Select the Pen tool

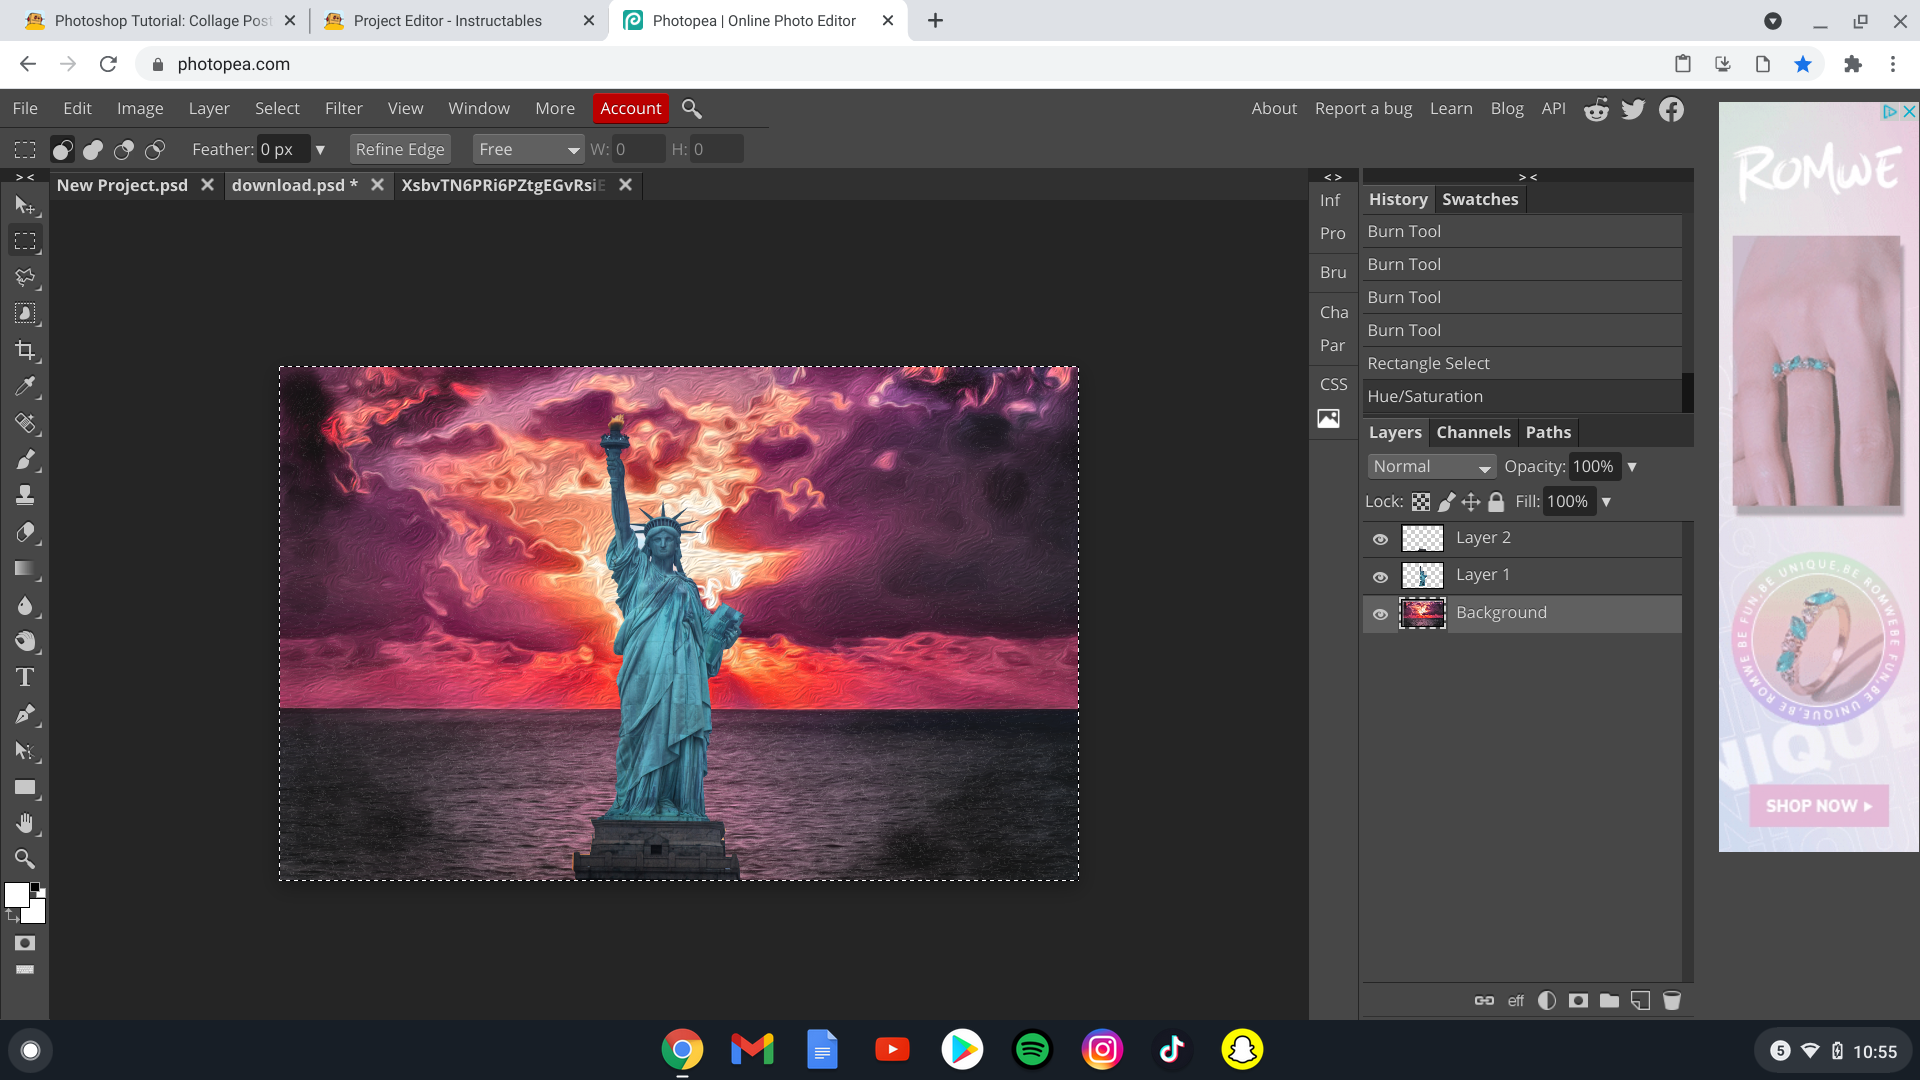25,714
